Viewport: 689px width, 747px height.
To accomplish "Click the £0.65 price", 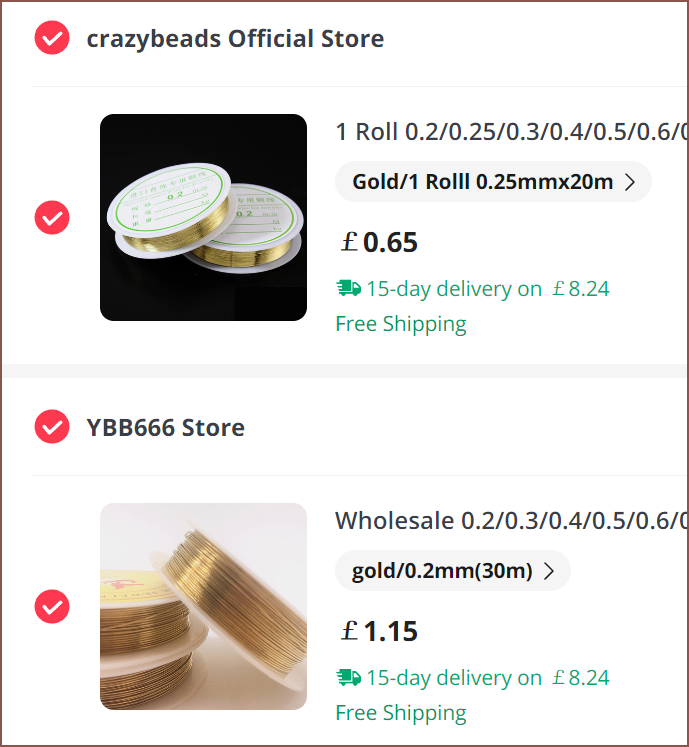I will click(378, 243).
